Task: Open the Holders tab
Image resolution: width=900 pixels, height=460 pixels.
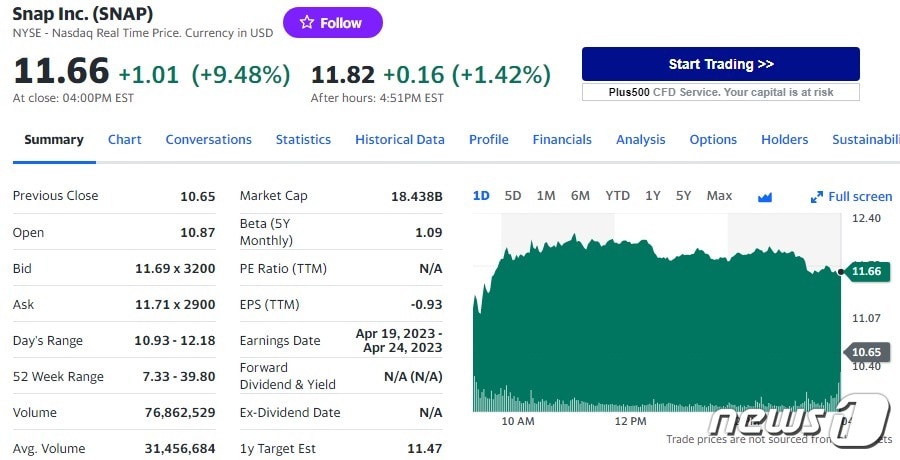Action: tap(784, 140)
